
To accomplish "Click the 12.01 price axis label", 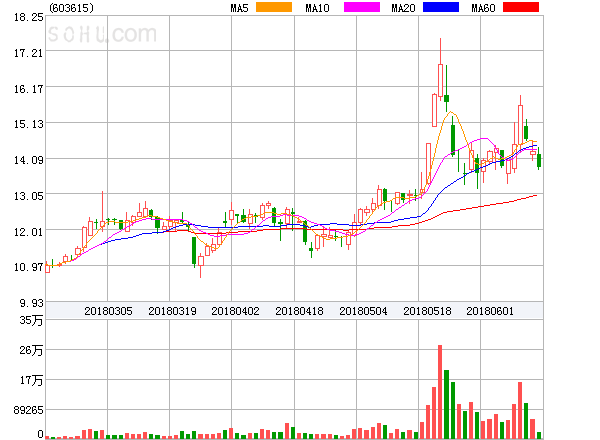I will [29, 232].
